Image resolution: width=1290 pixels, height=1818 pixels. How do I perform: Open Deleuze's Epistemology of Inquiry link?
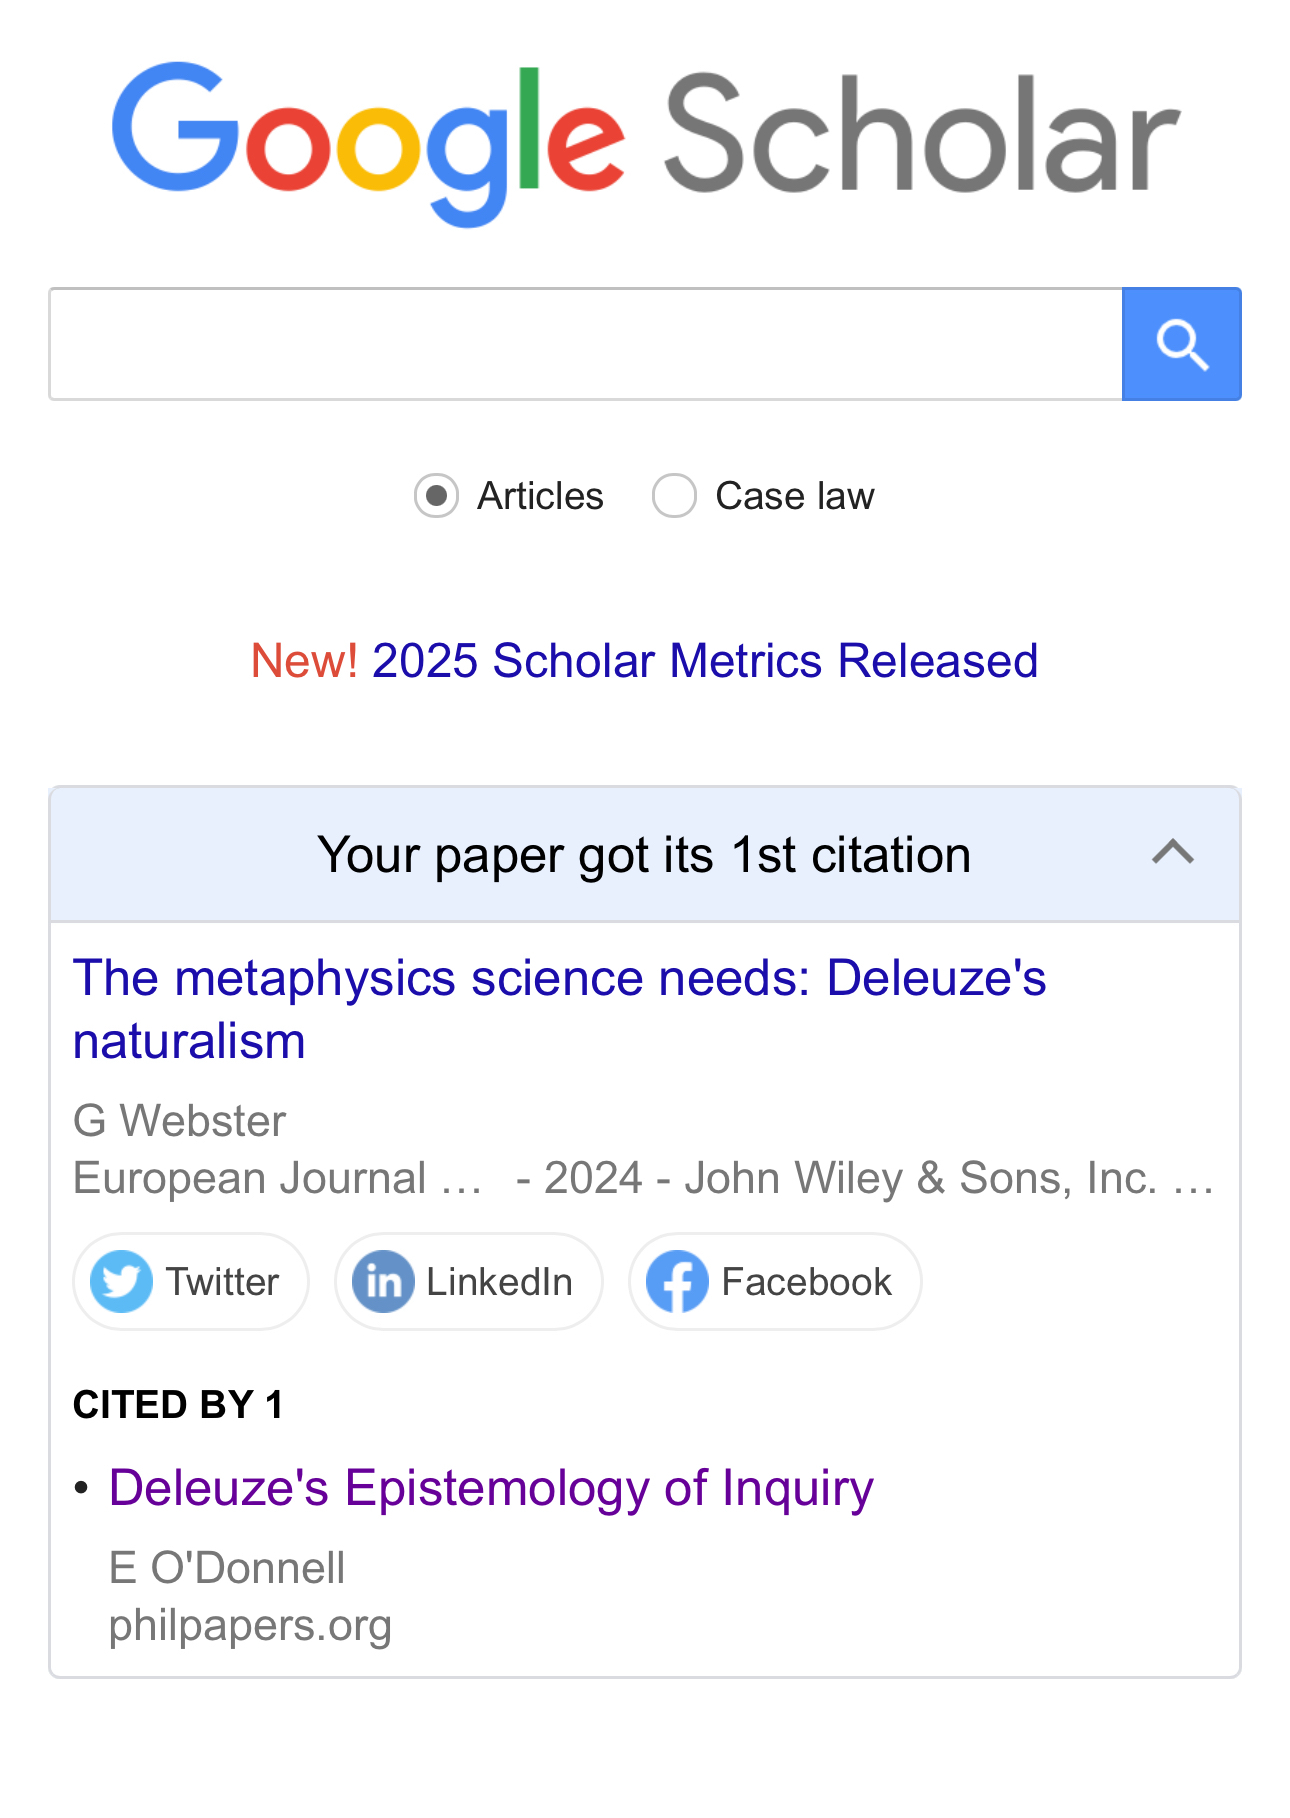491,1487
